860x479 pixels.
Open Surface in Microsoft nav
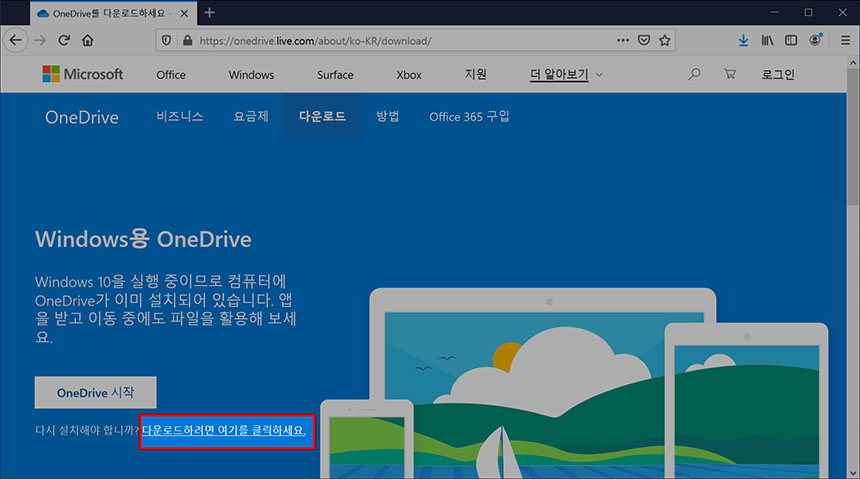pyautogui.click(x=335, y=75)
